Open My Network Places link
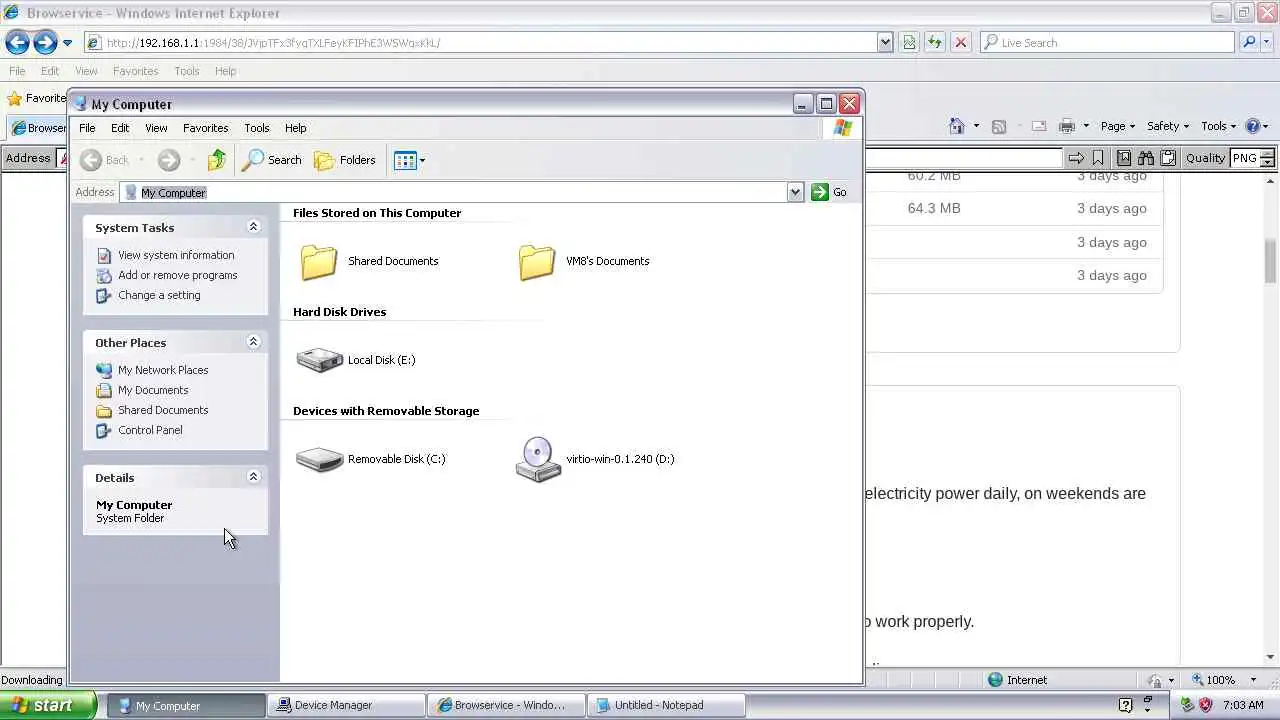The width and height of the screenshot is (1280, 720). click(163, 370)
